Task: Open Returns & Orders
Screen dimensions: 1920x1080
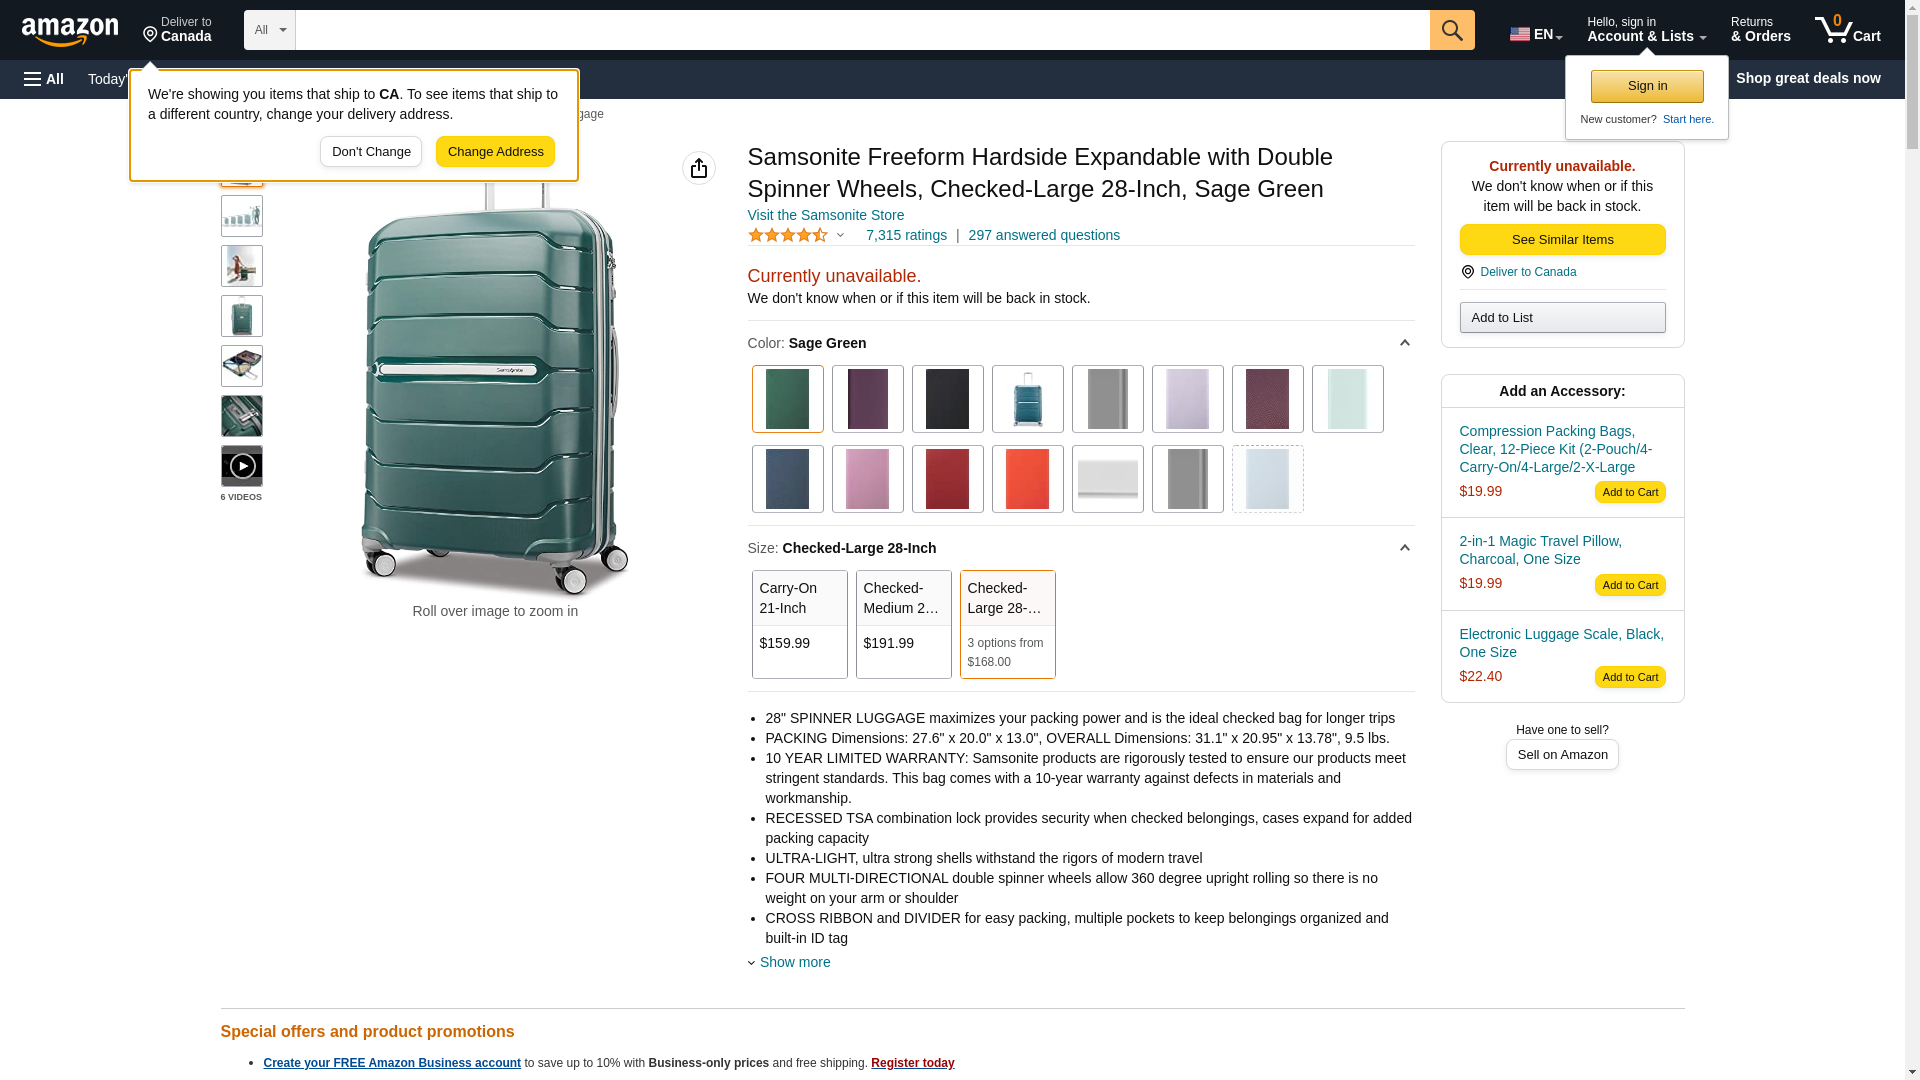Action: (x=1760, y=30)
